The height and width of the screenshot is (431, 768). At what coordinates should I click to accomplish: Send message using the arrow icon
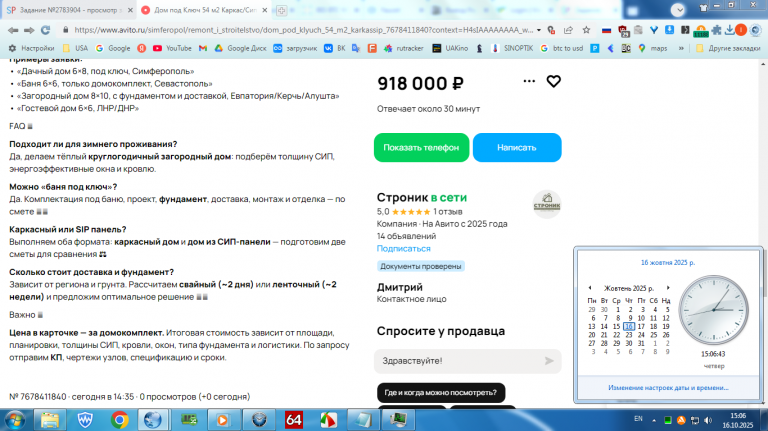(549, 361)
